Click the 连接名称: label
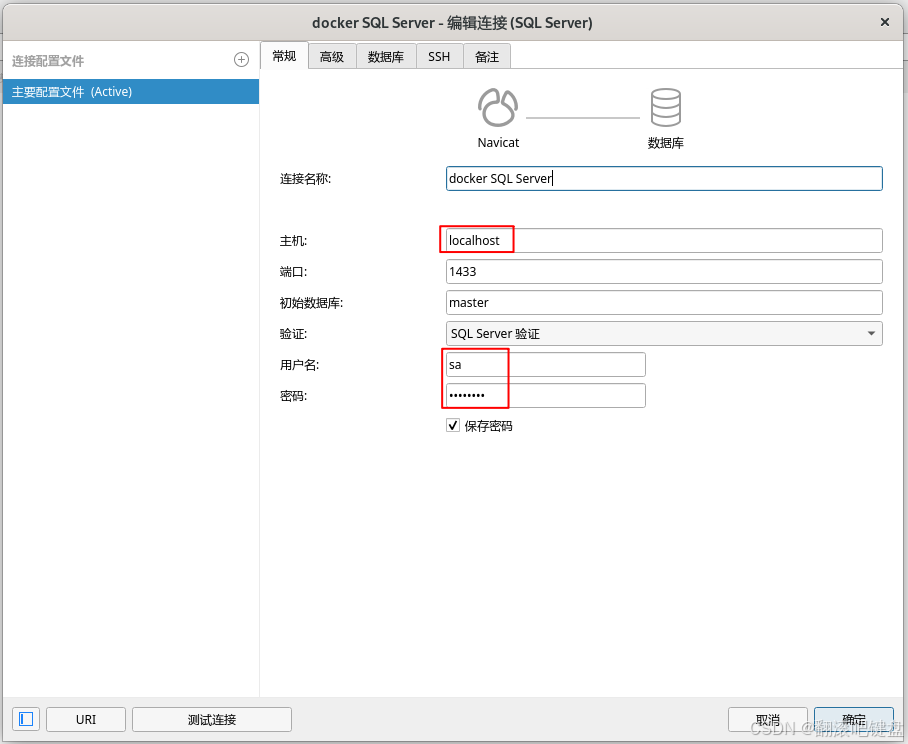Viewport: 908px width, 744px height. coord(305,179)
